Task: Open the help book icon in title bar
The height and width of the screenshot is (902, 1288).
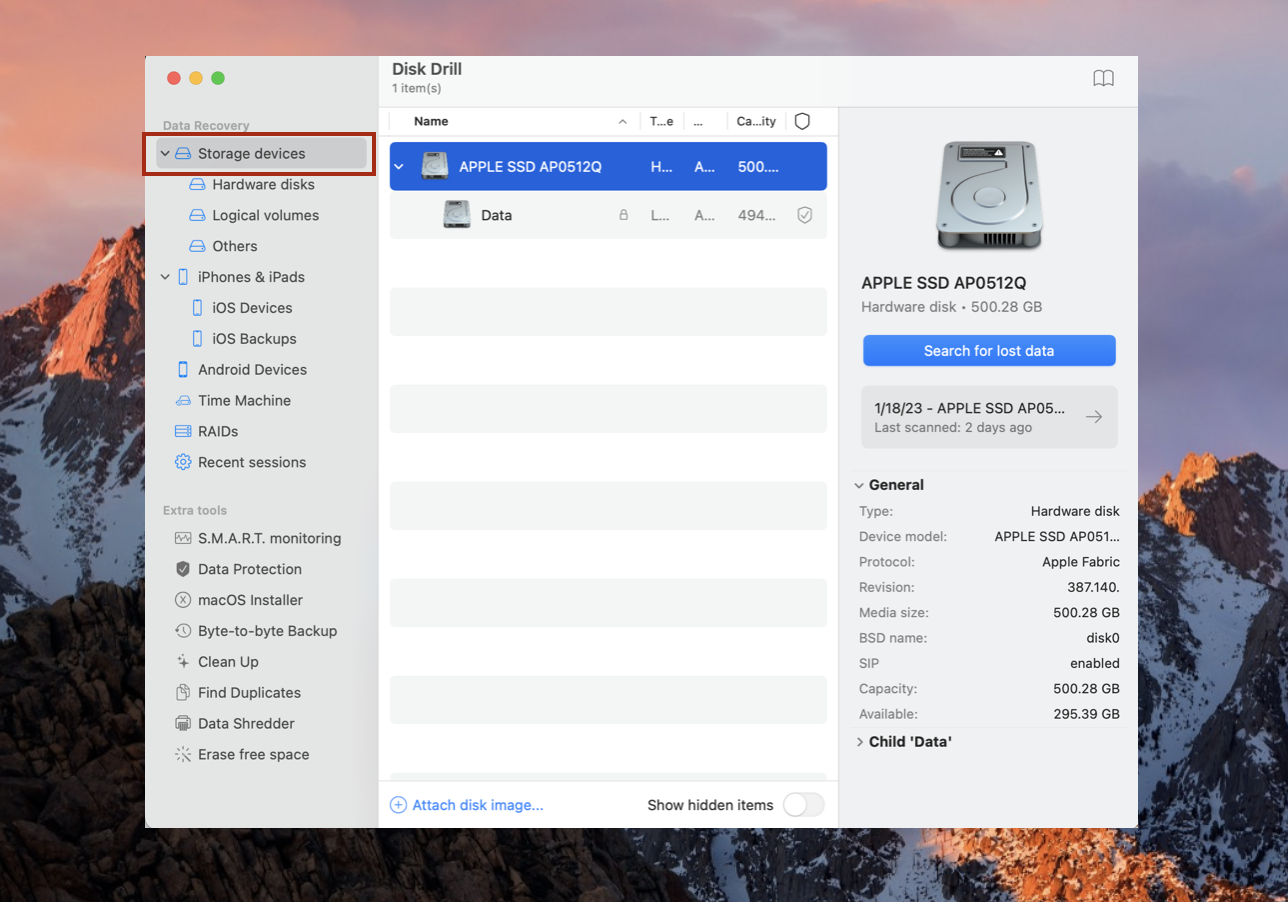Action: coord(1103,79)
